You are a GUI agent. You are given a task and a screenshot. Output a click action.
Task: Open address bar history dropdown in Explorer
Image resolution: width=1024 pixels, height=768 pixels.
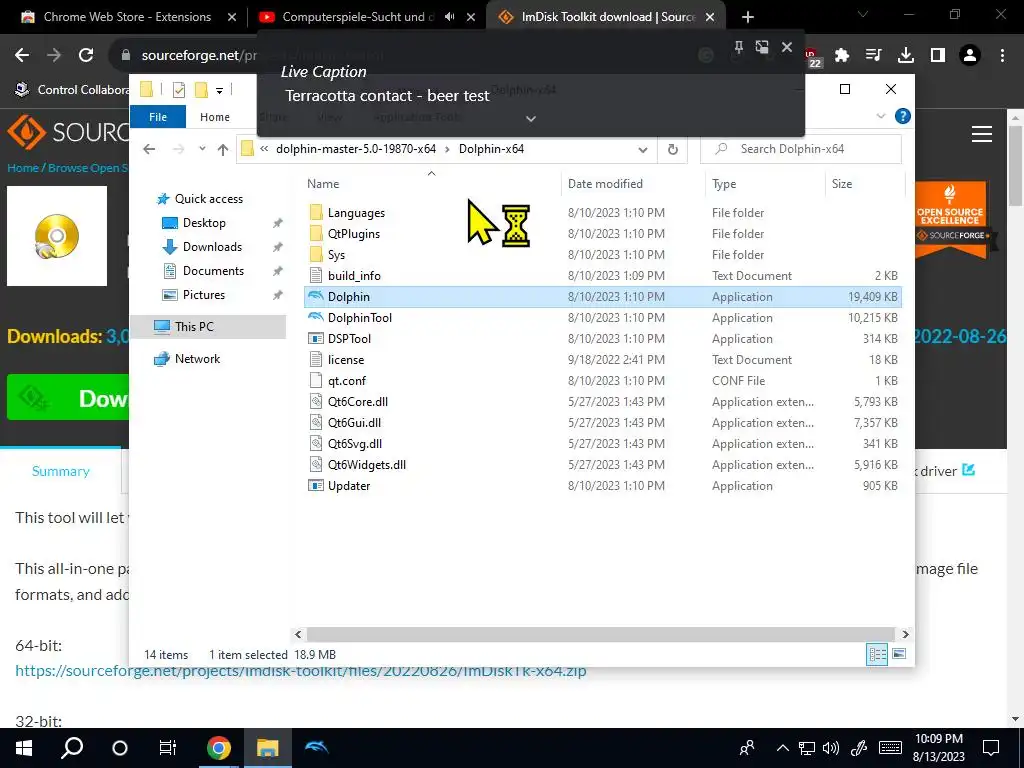click(x=643, y=150)
